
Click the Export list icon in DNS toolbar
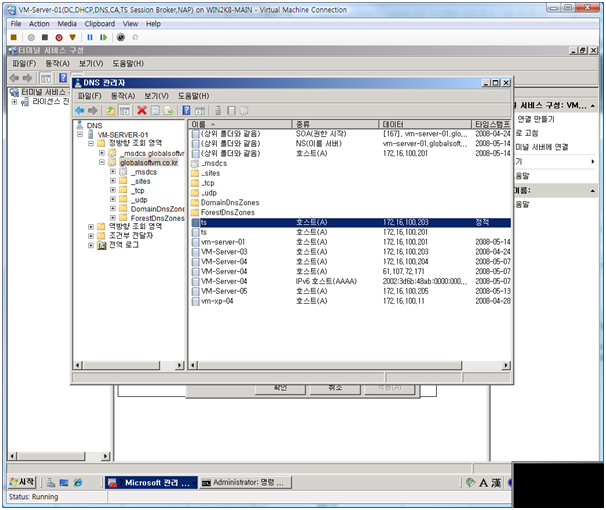169,111
